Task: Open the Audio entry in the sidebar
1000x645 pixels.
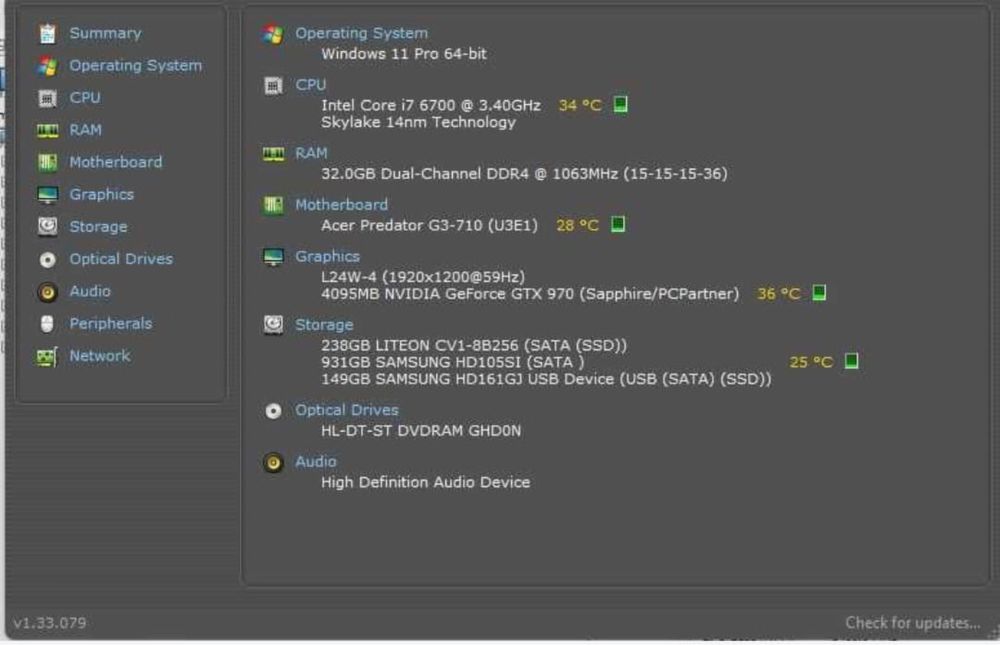Action: pyautogui.click(x=90, y=292)
